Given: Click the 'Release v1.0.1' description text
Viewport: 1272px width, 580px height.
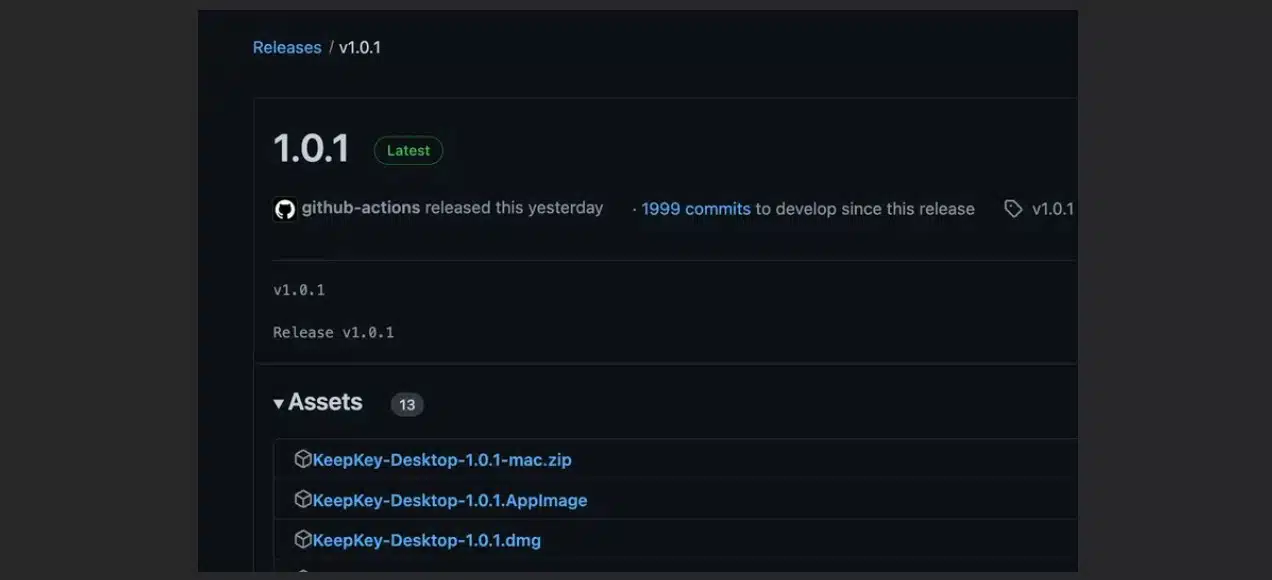Looking at the screenshot, I should [333, 332].
